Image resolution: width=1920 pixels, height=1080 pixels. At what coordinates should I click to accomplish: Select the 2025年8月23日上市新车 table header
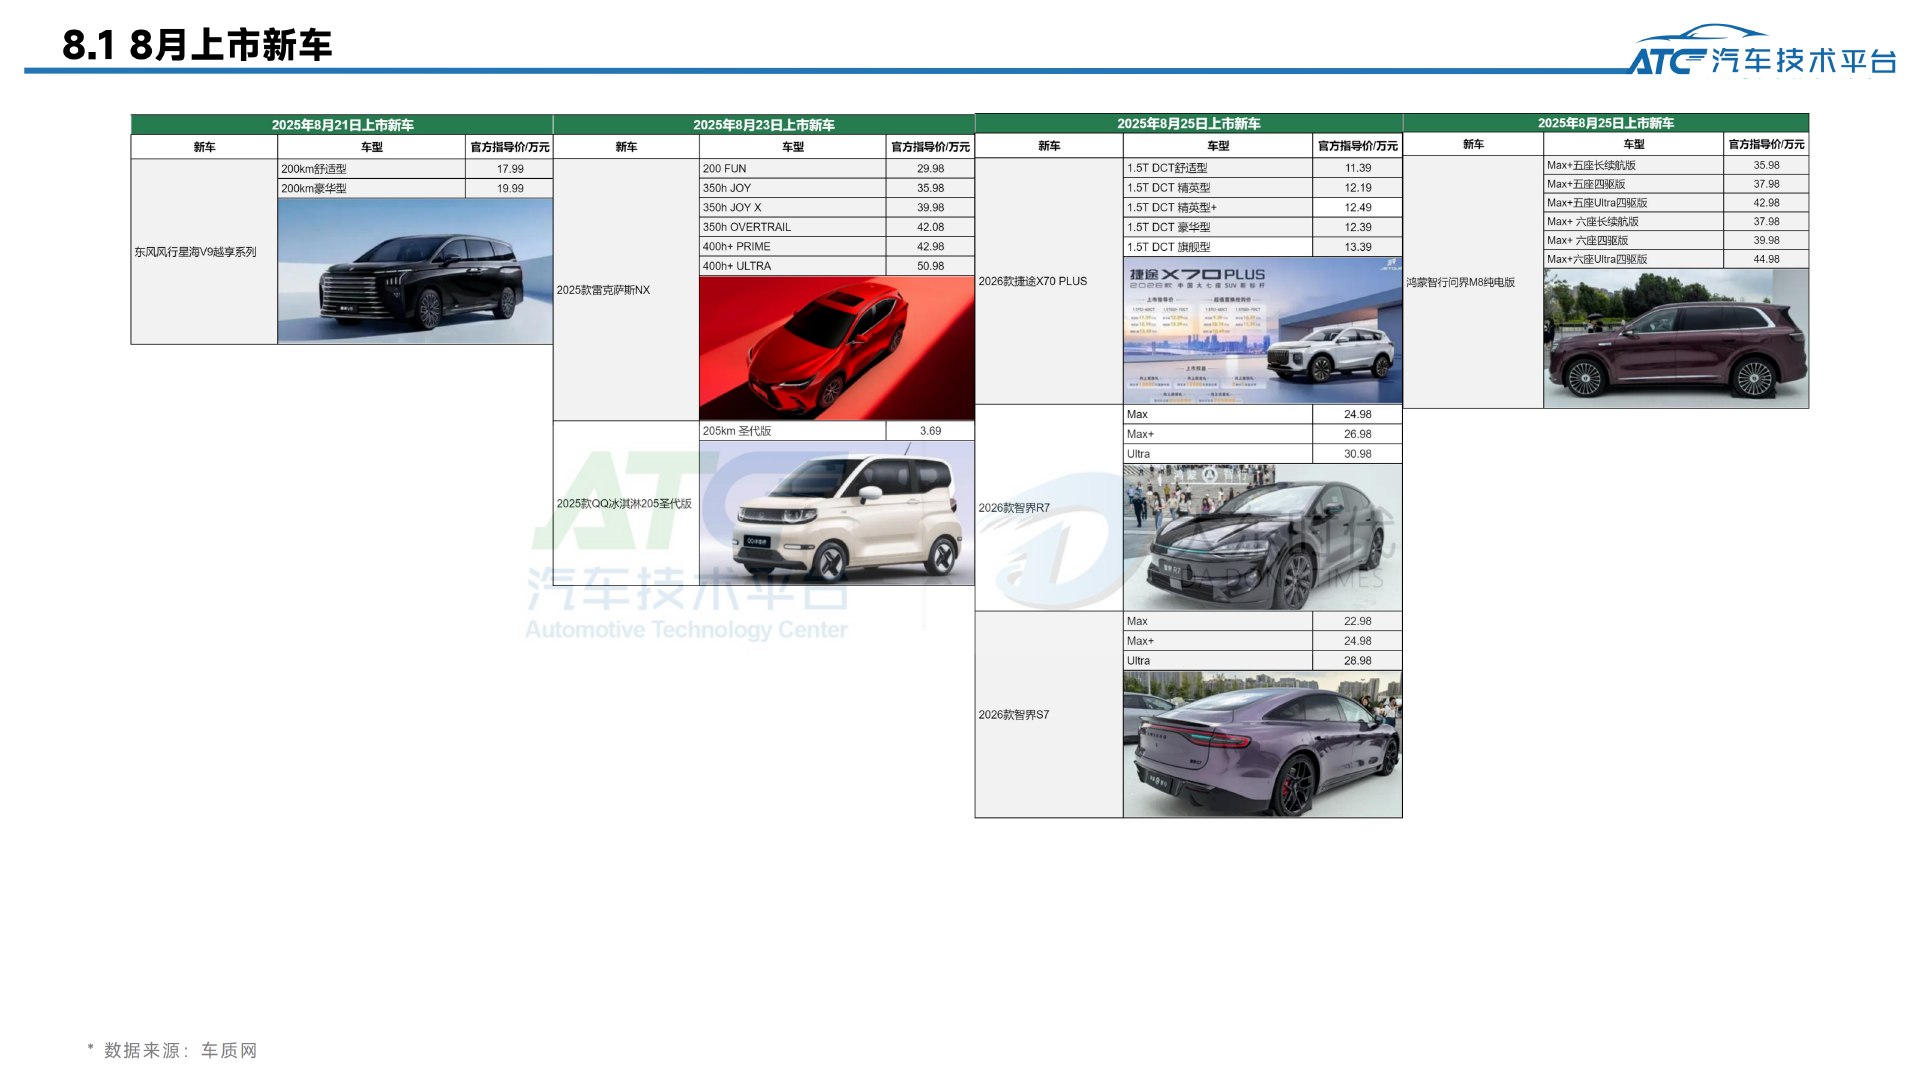click(x=764, y=125)
